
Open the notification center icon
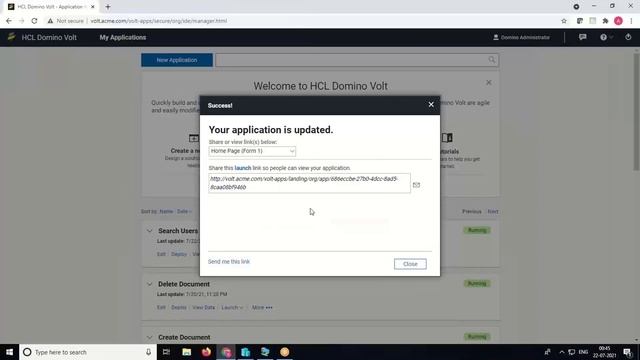627,352
